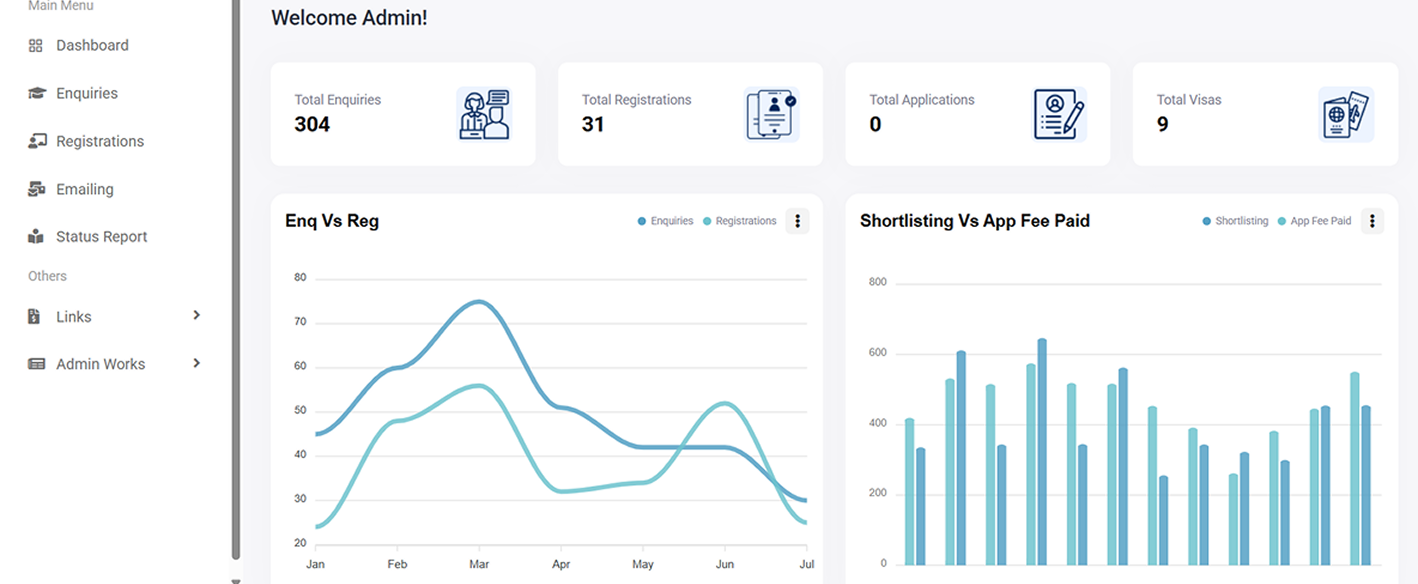Expand the Admin Works submenu chevron
This screenshot has width=1418, height=584.
[x=196, y=363]
